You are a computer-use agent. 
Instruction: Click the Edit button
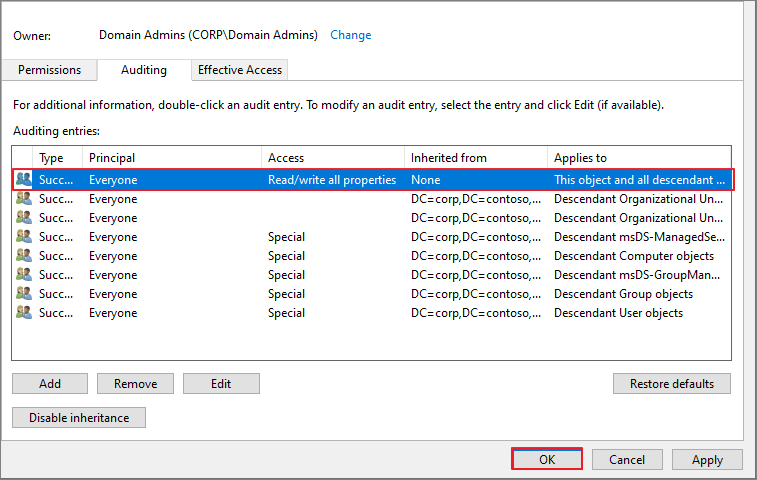[221, 384]
